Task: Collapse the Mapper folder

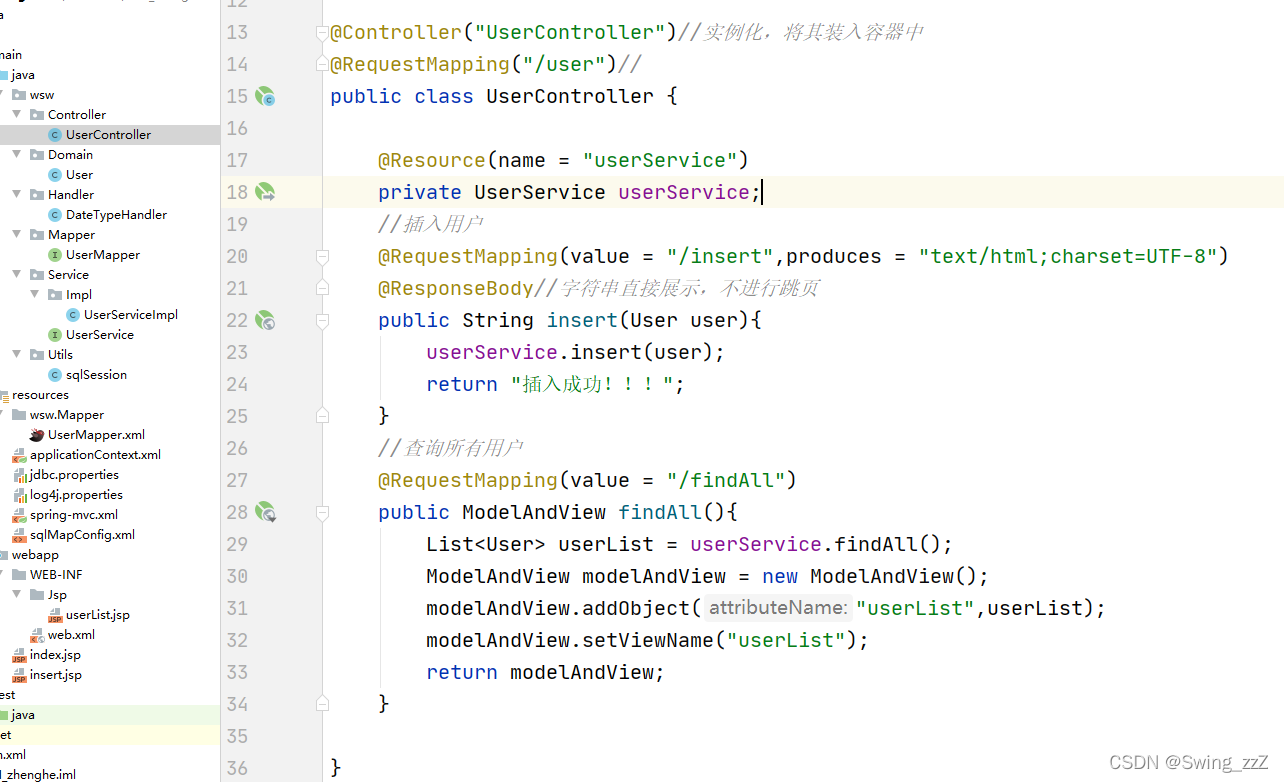Action: point(17,235)
